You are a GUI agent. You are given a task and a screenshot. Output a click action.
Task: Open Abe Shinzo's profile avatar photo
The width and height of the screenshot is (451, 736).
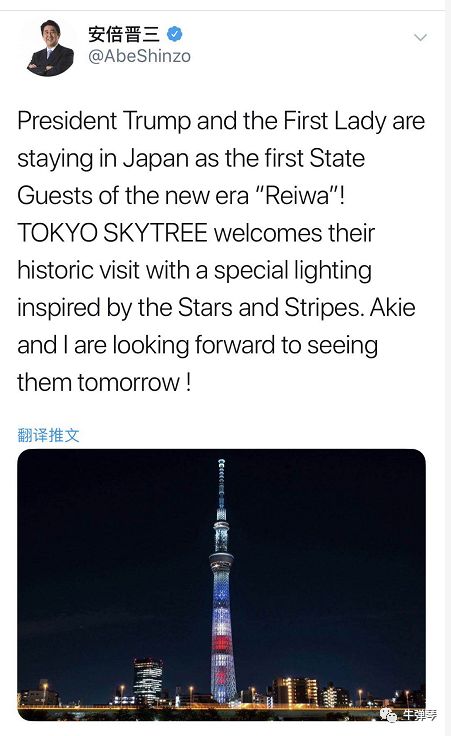click(51, 48)
